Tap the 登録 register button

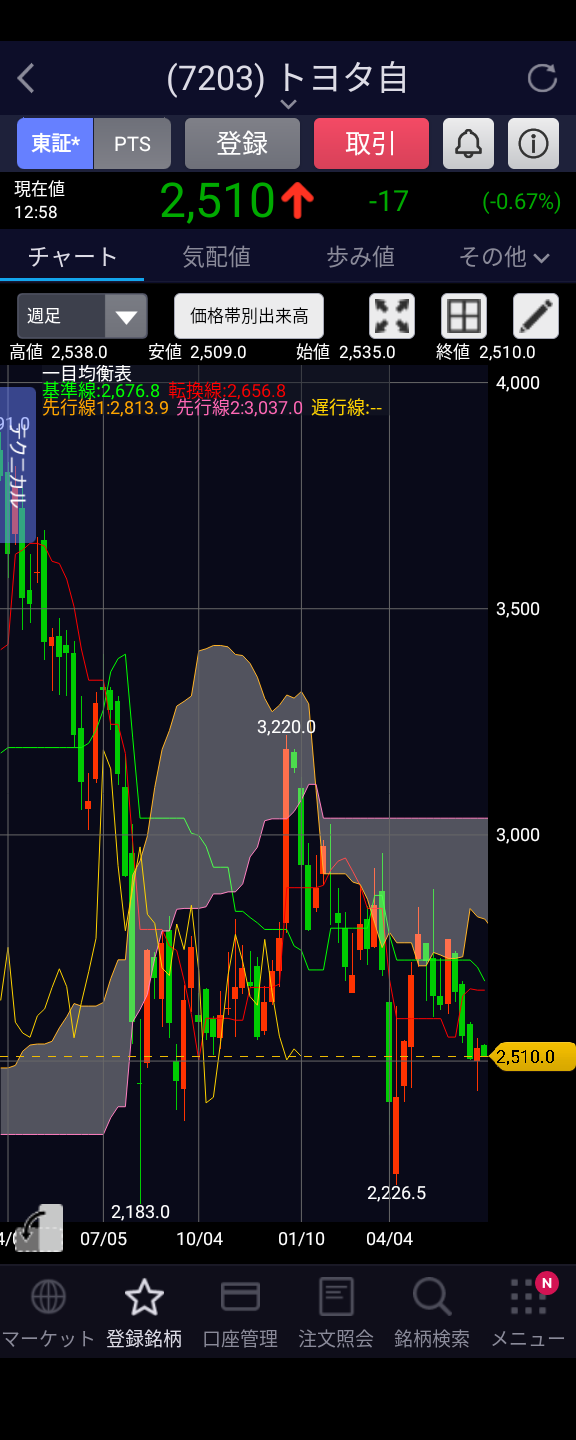tap(242, 143)
